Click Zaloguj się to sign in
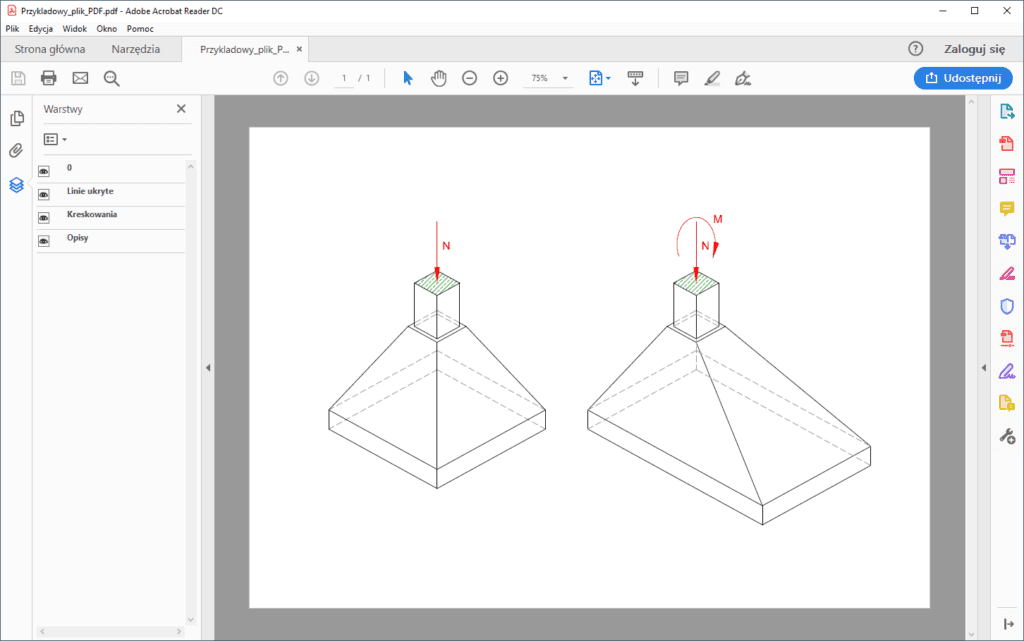This screenshot has height=641, width=1024. coord(974,49)
